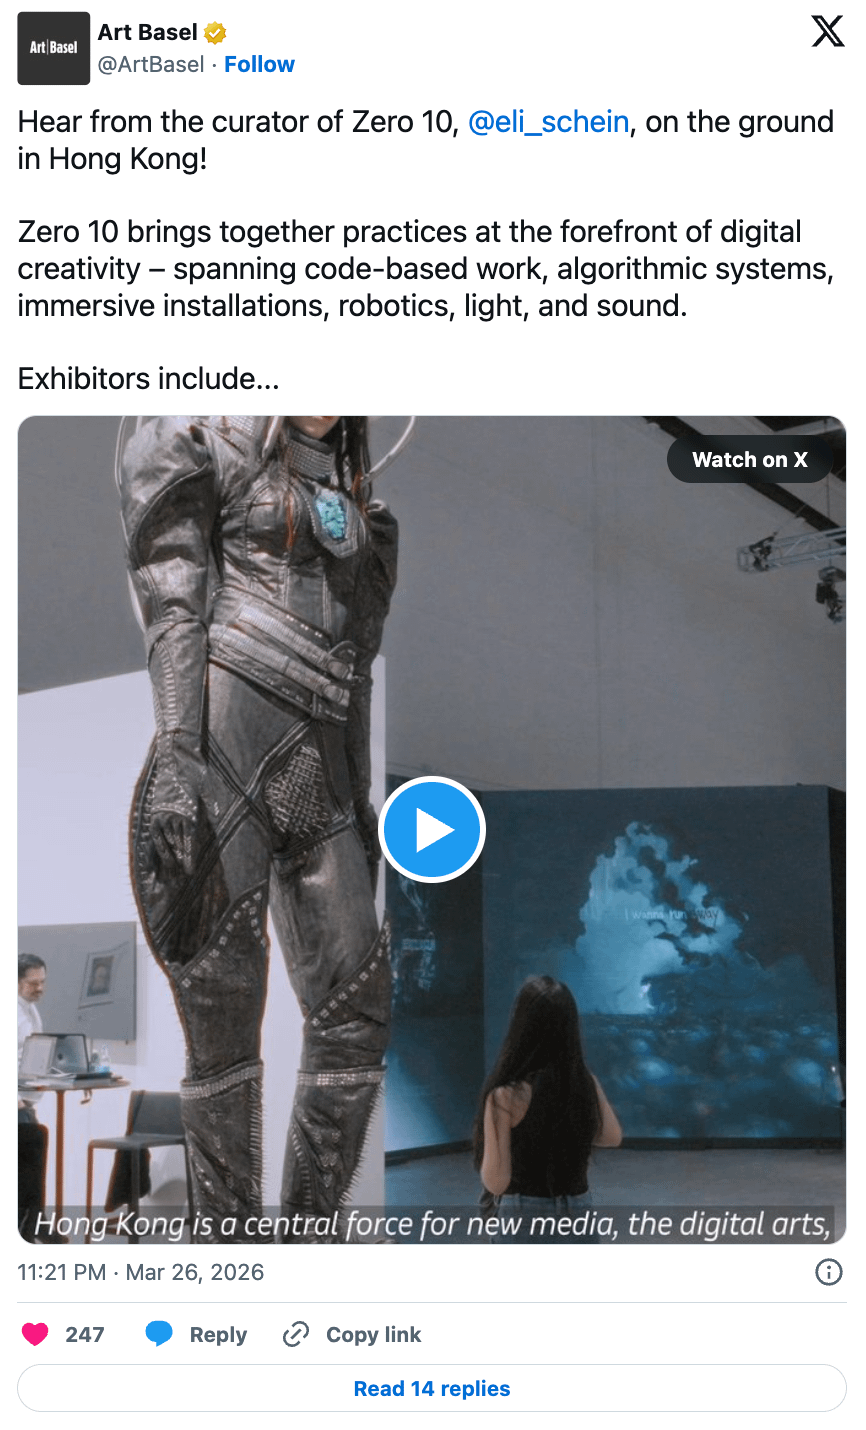
Task: Click the reply speech bubble icon
Action: click(159, 1334)
